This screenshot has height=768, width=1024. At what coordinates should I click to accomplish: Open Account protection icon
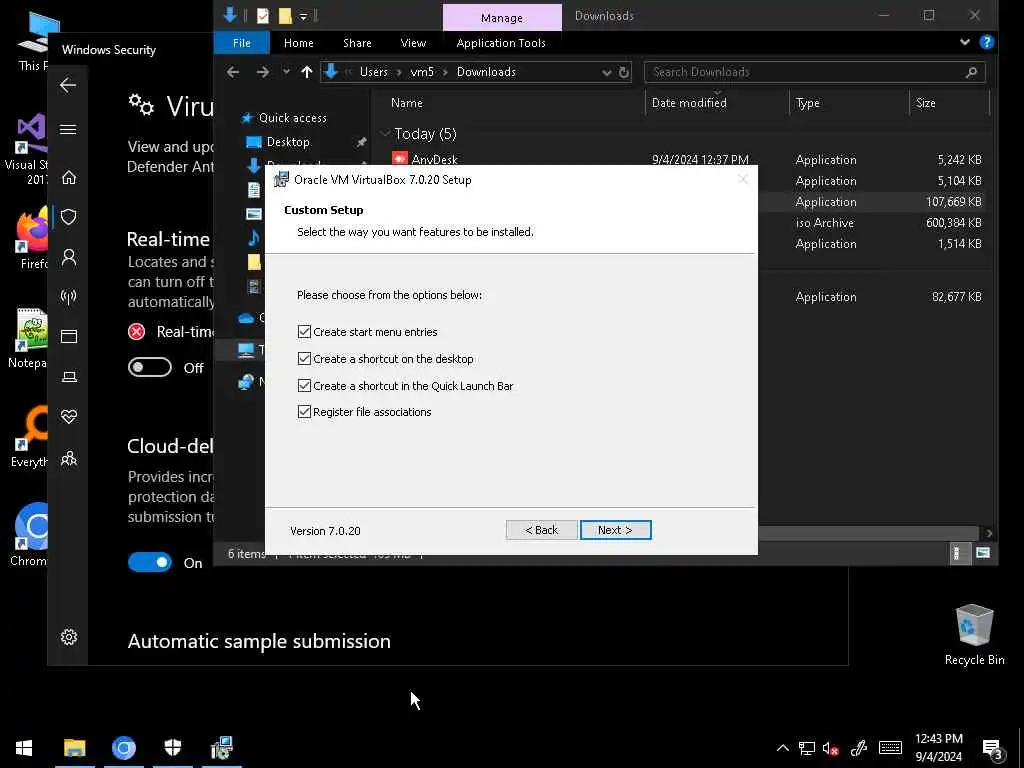pos(69,257)
